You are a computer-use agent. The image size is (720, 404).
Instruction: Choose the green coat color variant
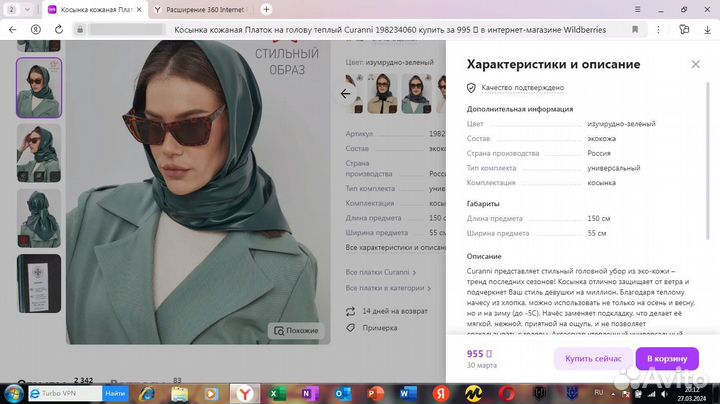pos(416,94)
